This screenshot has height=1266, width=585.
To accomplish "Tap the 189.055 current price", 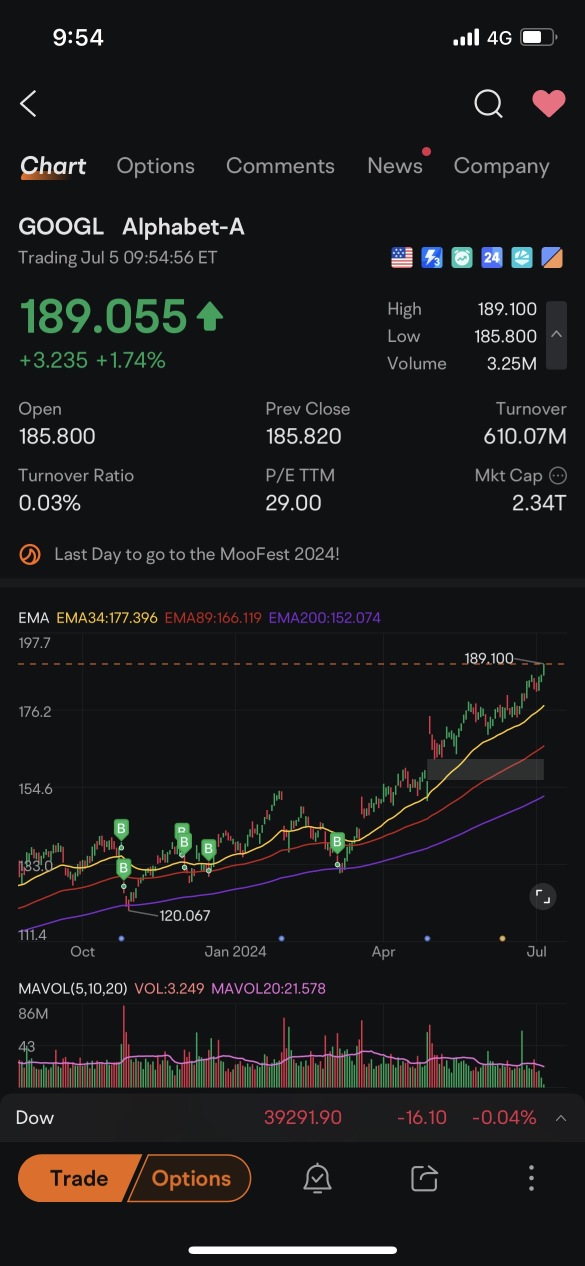I will click(x=103, y=317).
